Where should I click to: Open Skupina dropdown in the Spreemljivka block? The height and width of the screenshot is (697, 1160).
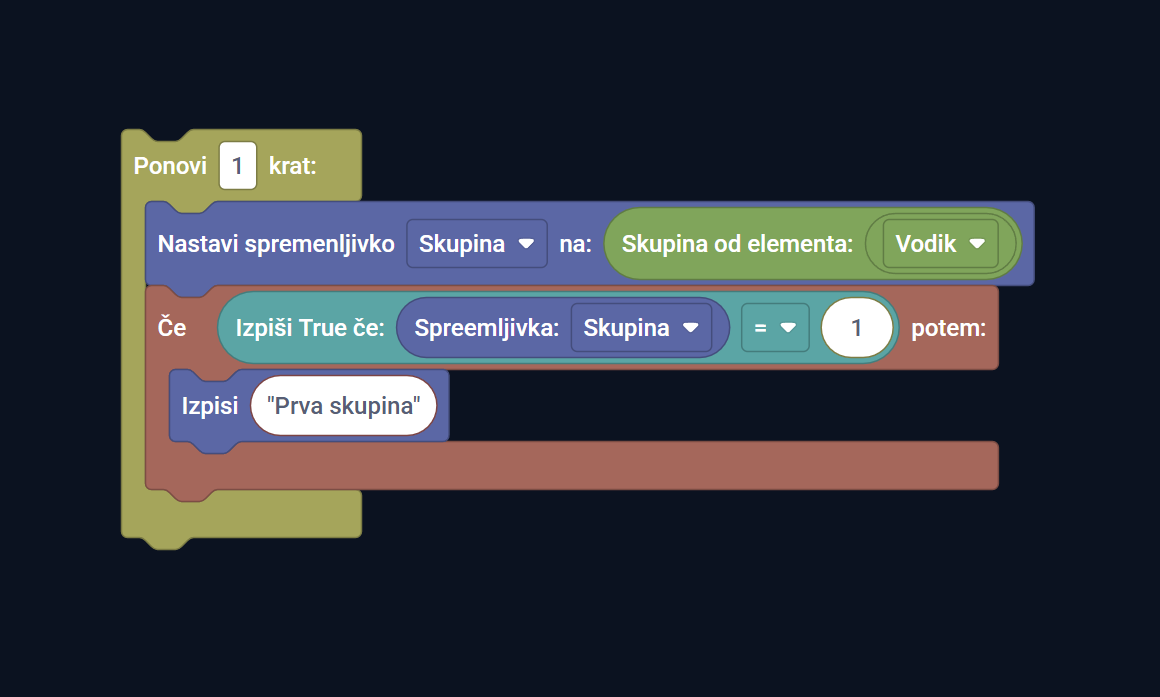(x=641, y=328)
